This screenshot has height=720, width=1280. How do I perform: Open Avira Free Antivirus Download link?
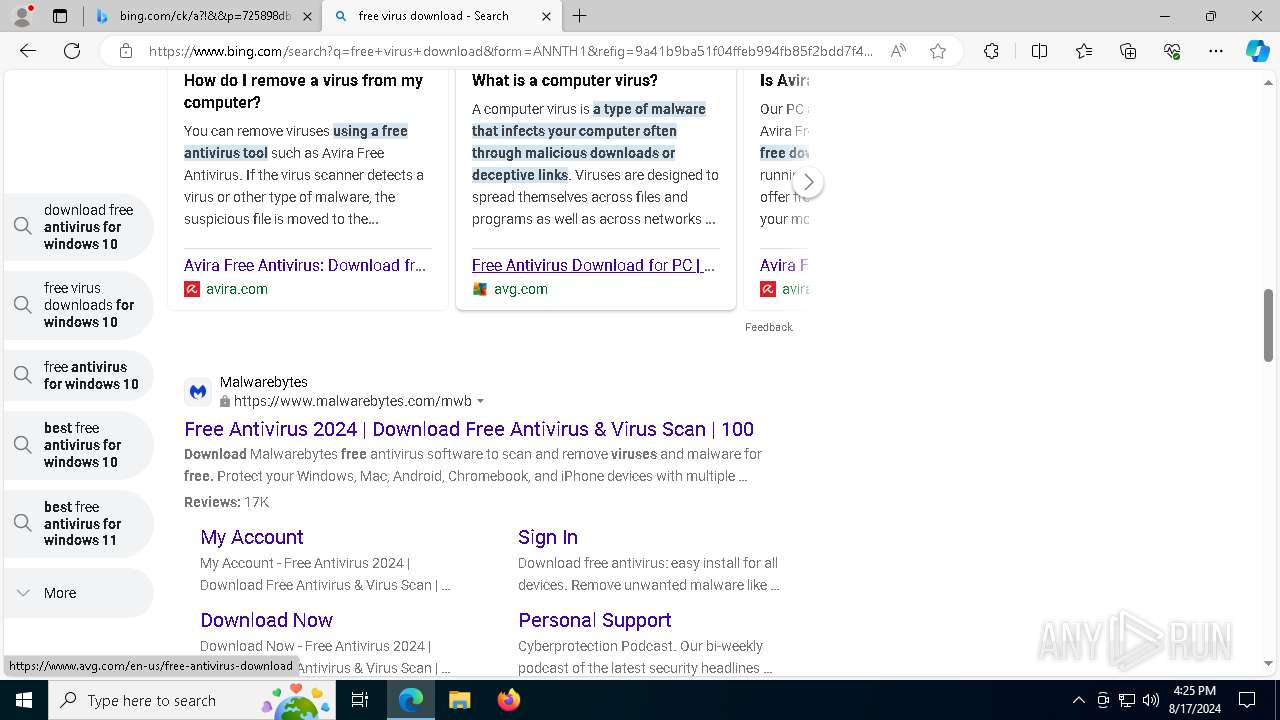tap(305, 265)
